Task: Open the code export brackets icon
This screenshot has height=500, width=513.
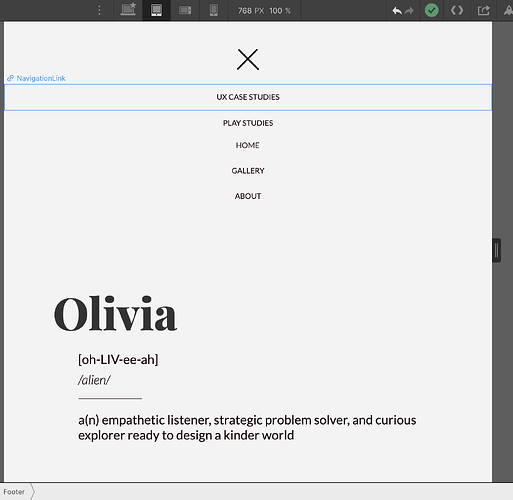Action: [457, 10]
